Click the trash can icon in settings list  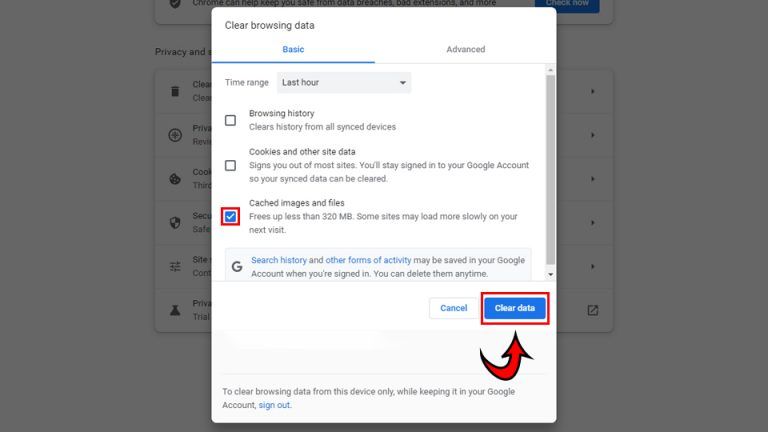(x=175, y=91)
